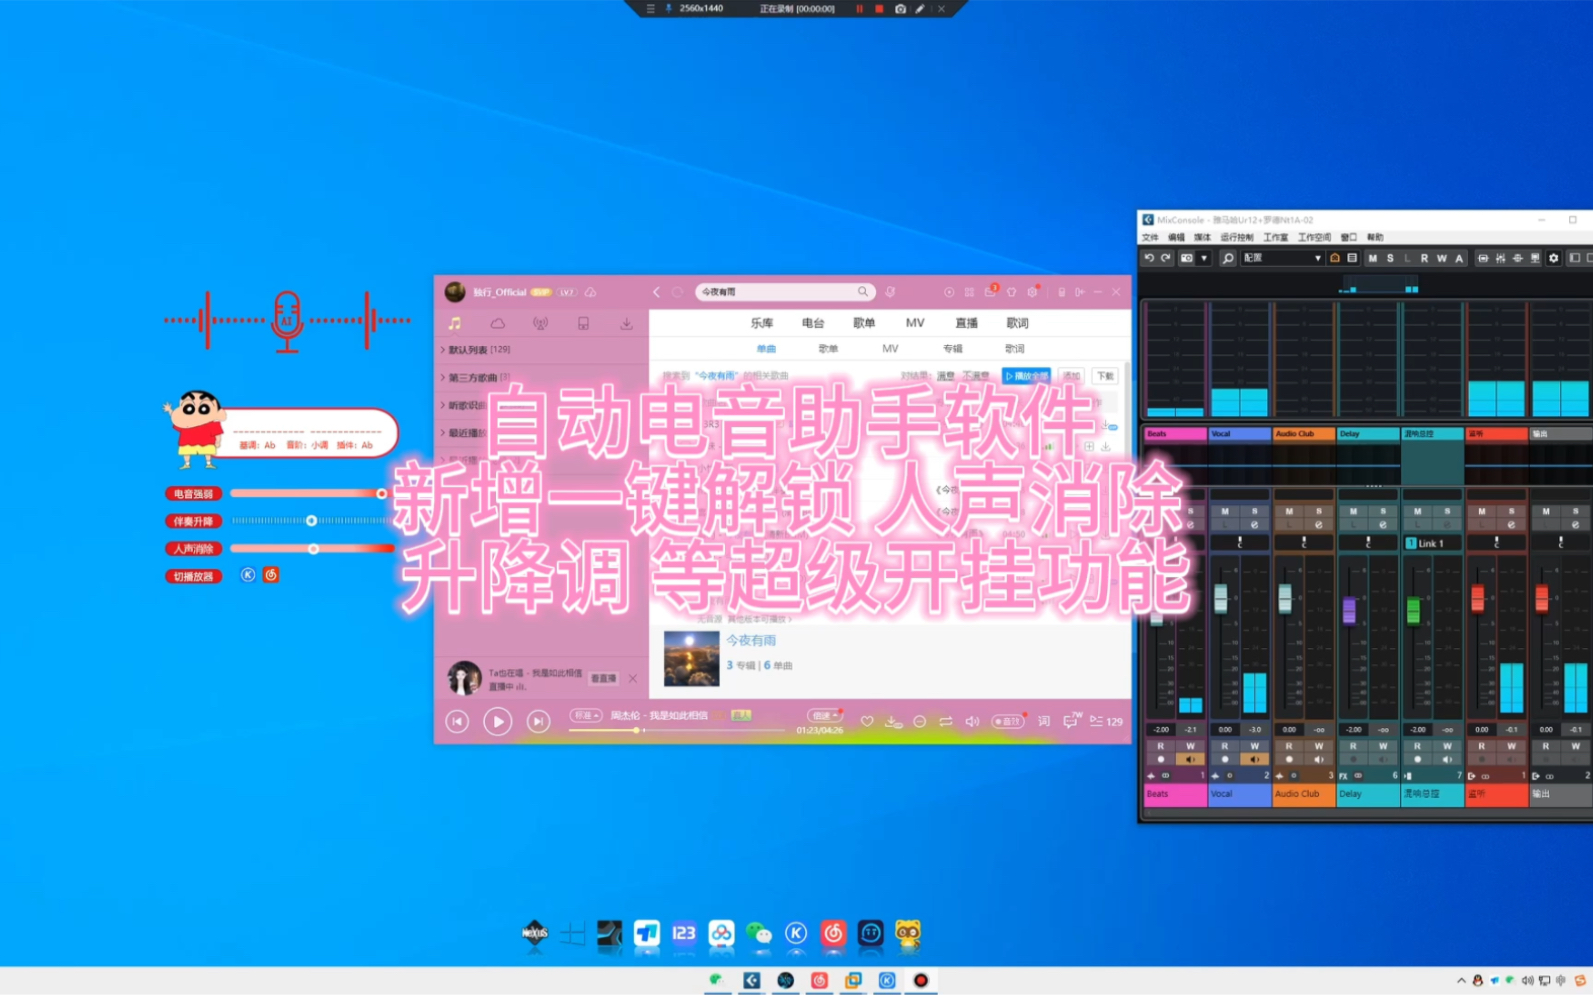This screenshot has height=995, width=1593.
Task: Skip to next track in music player
Action: pyautogui.click(x=538, y=721)
